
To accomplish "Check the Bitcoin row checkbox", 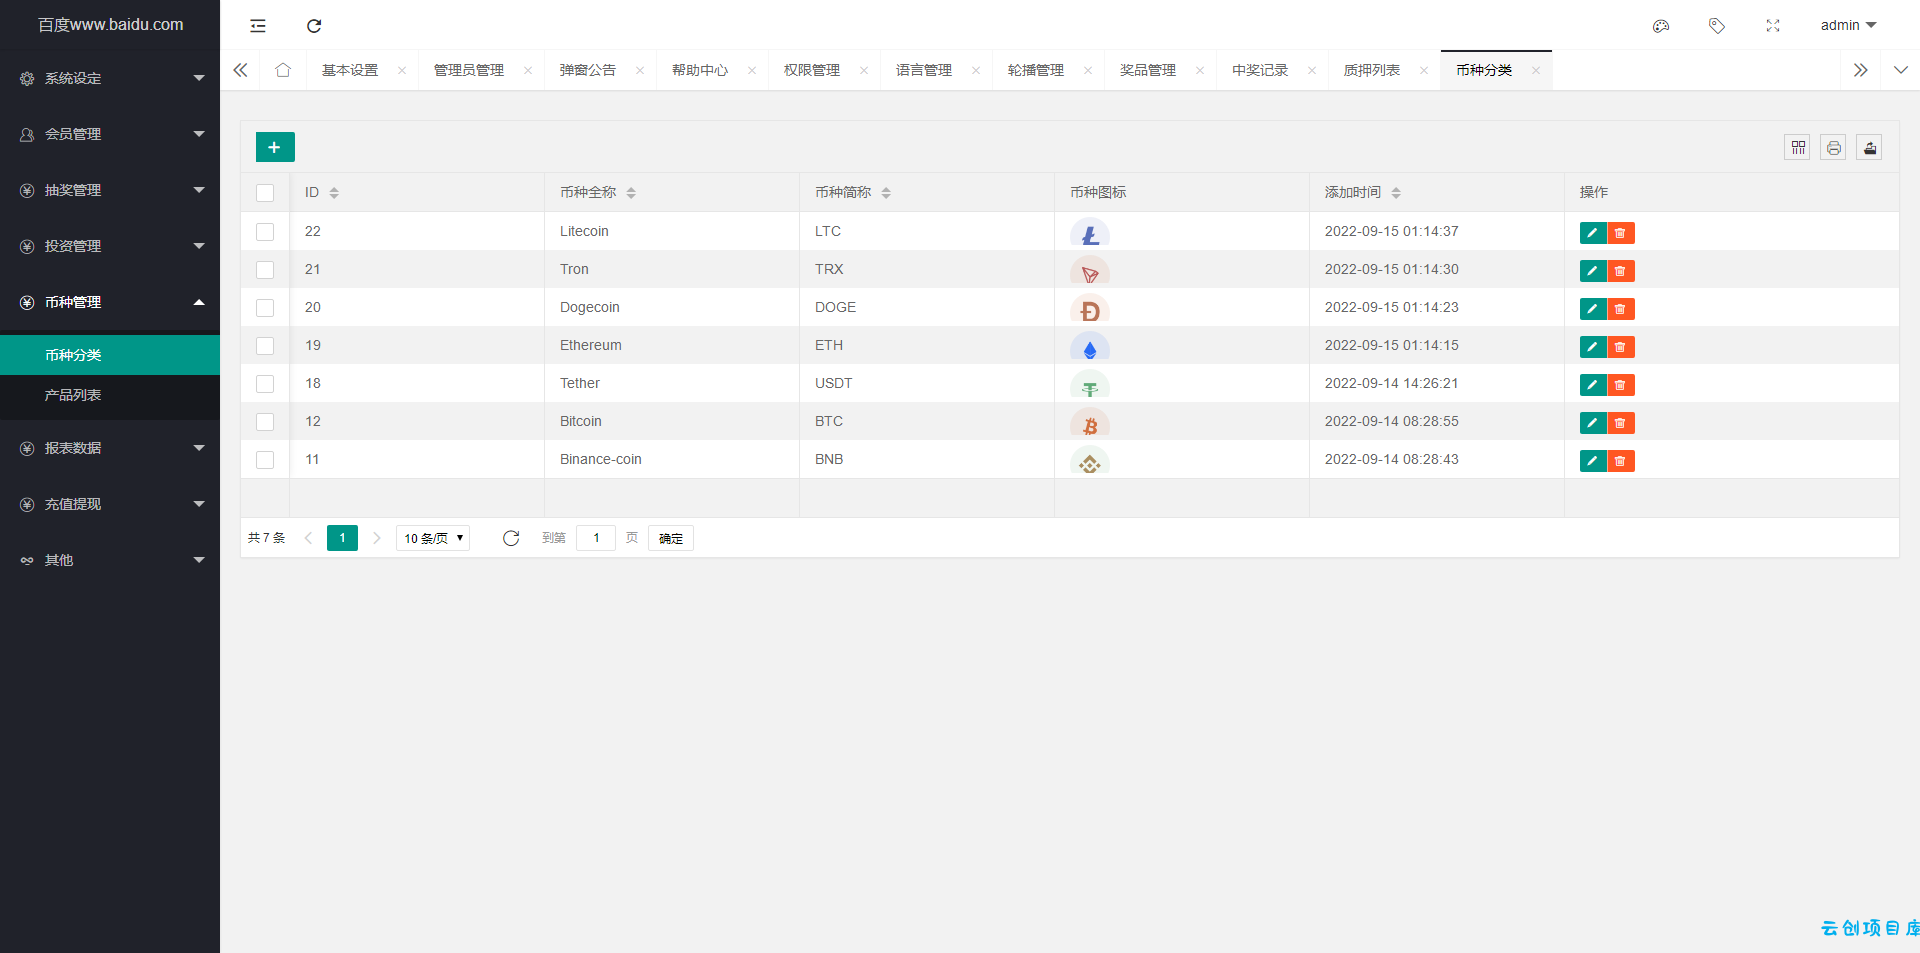I will tap(265, 422).
